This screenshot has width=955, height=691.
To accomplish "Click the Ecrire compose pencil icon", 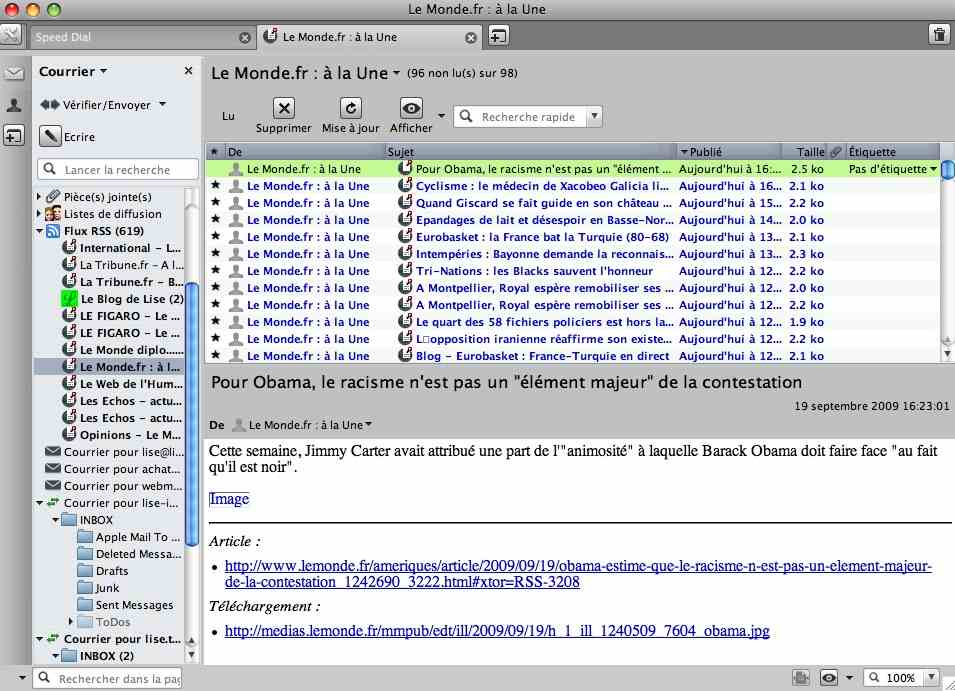I will click(50, 136).
